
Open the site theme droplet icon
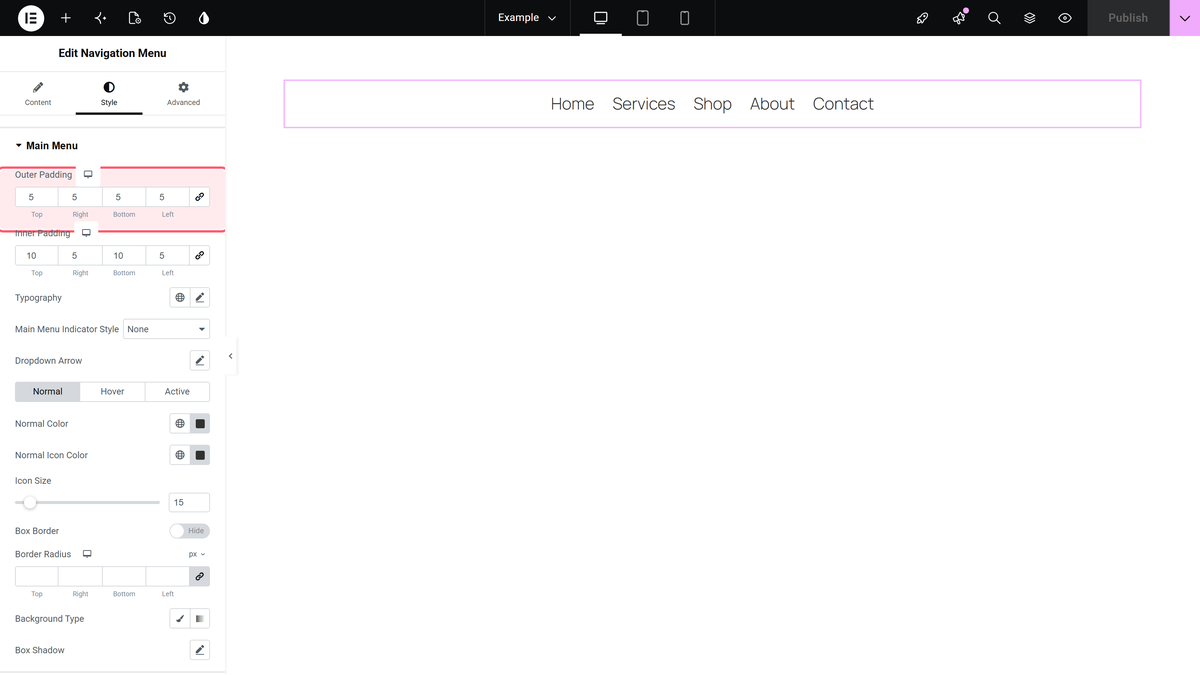204,18
